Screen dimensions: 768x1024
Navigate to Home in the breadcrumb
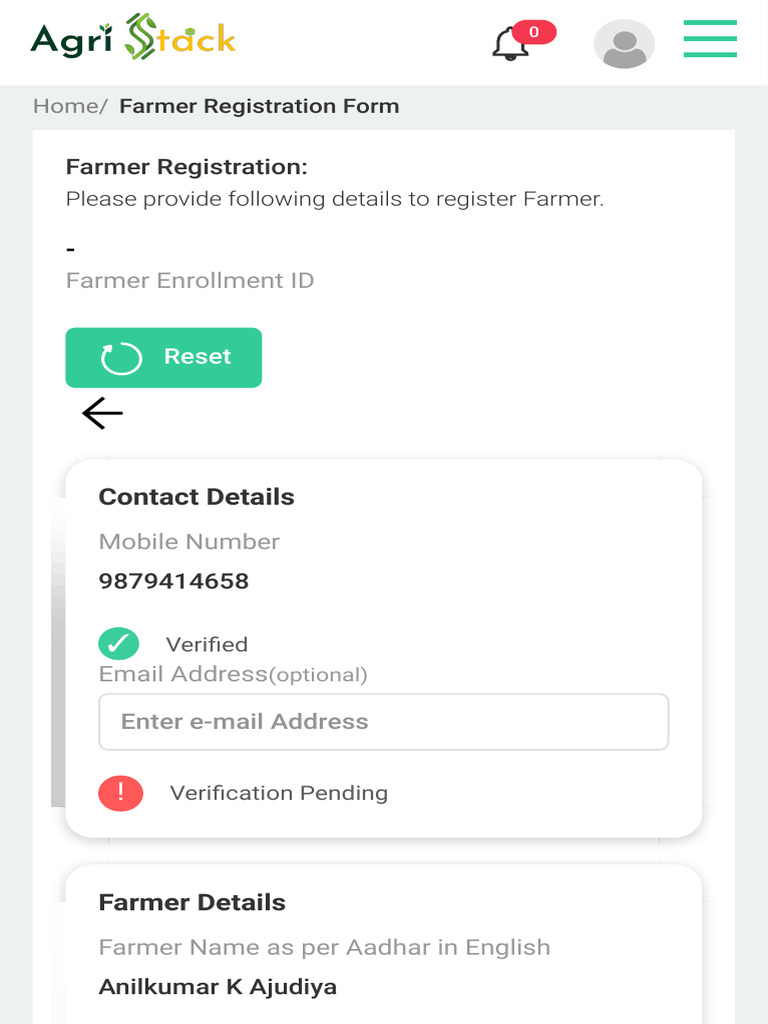(x=67, y=106)
